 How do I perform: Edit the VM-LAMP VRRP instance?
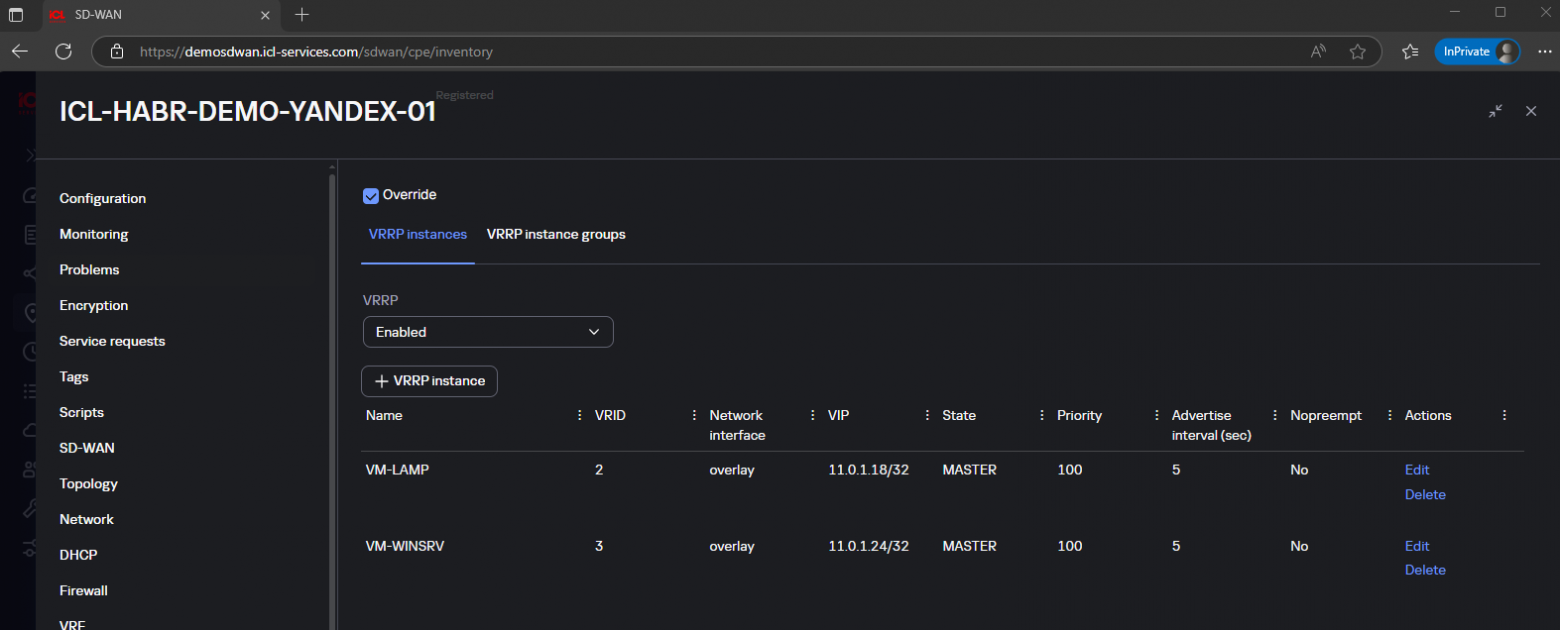(1417, 470)
